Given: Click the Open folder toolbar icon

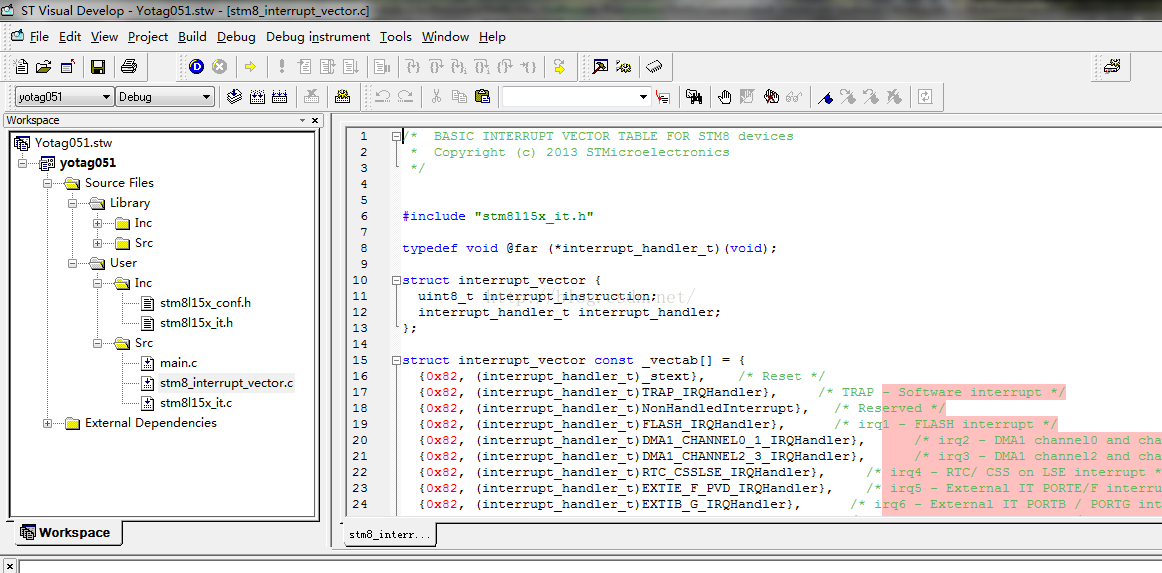Looking at the screenshot, I should click(43, 67).
